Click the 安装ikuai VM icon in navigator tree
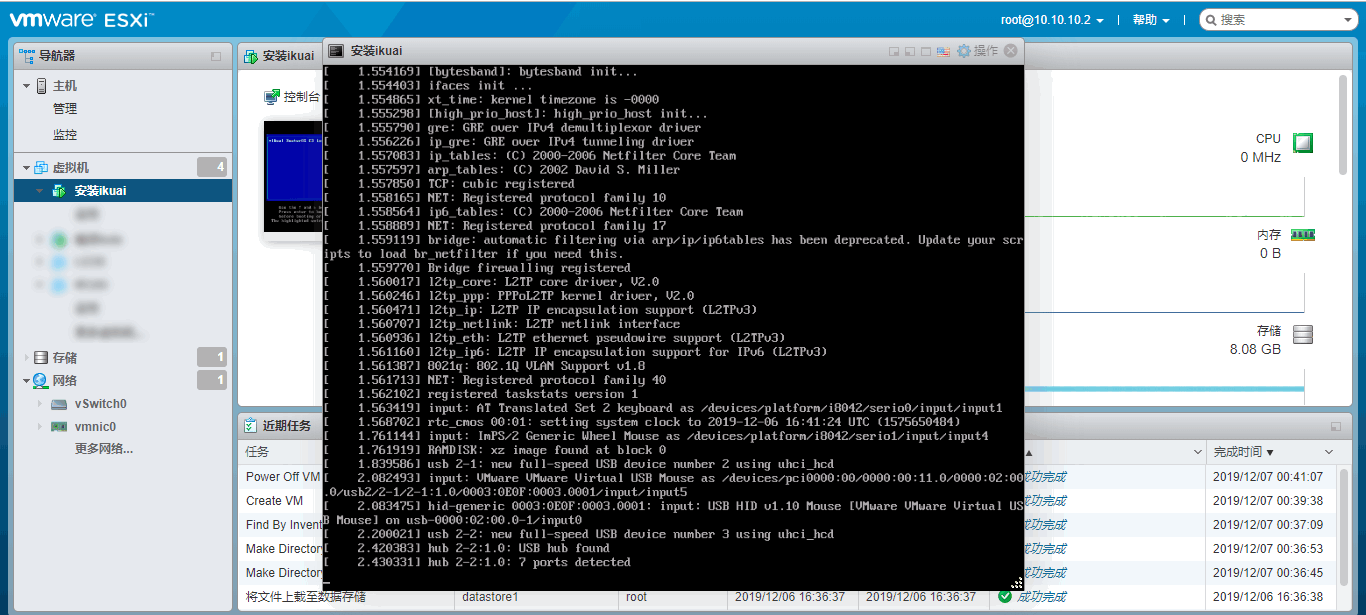Viewport: 1366px width, 615px height. point(59,190)
